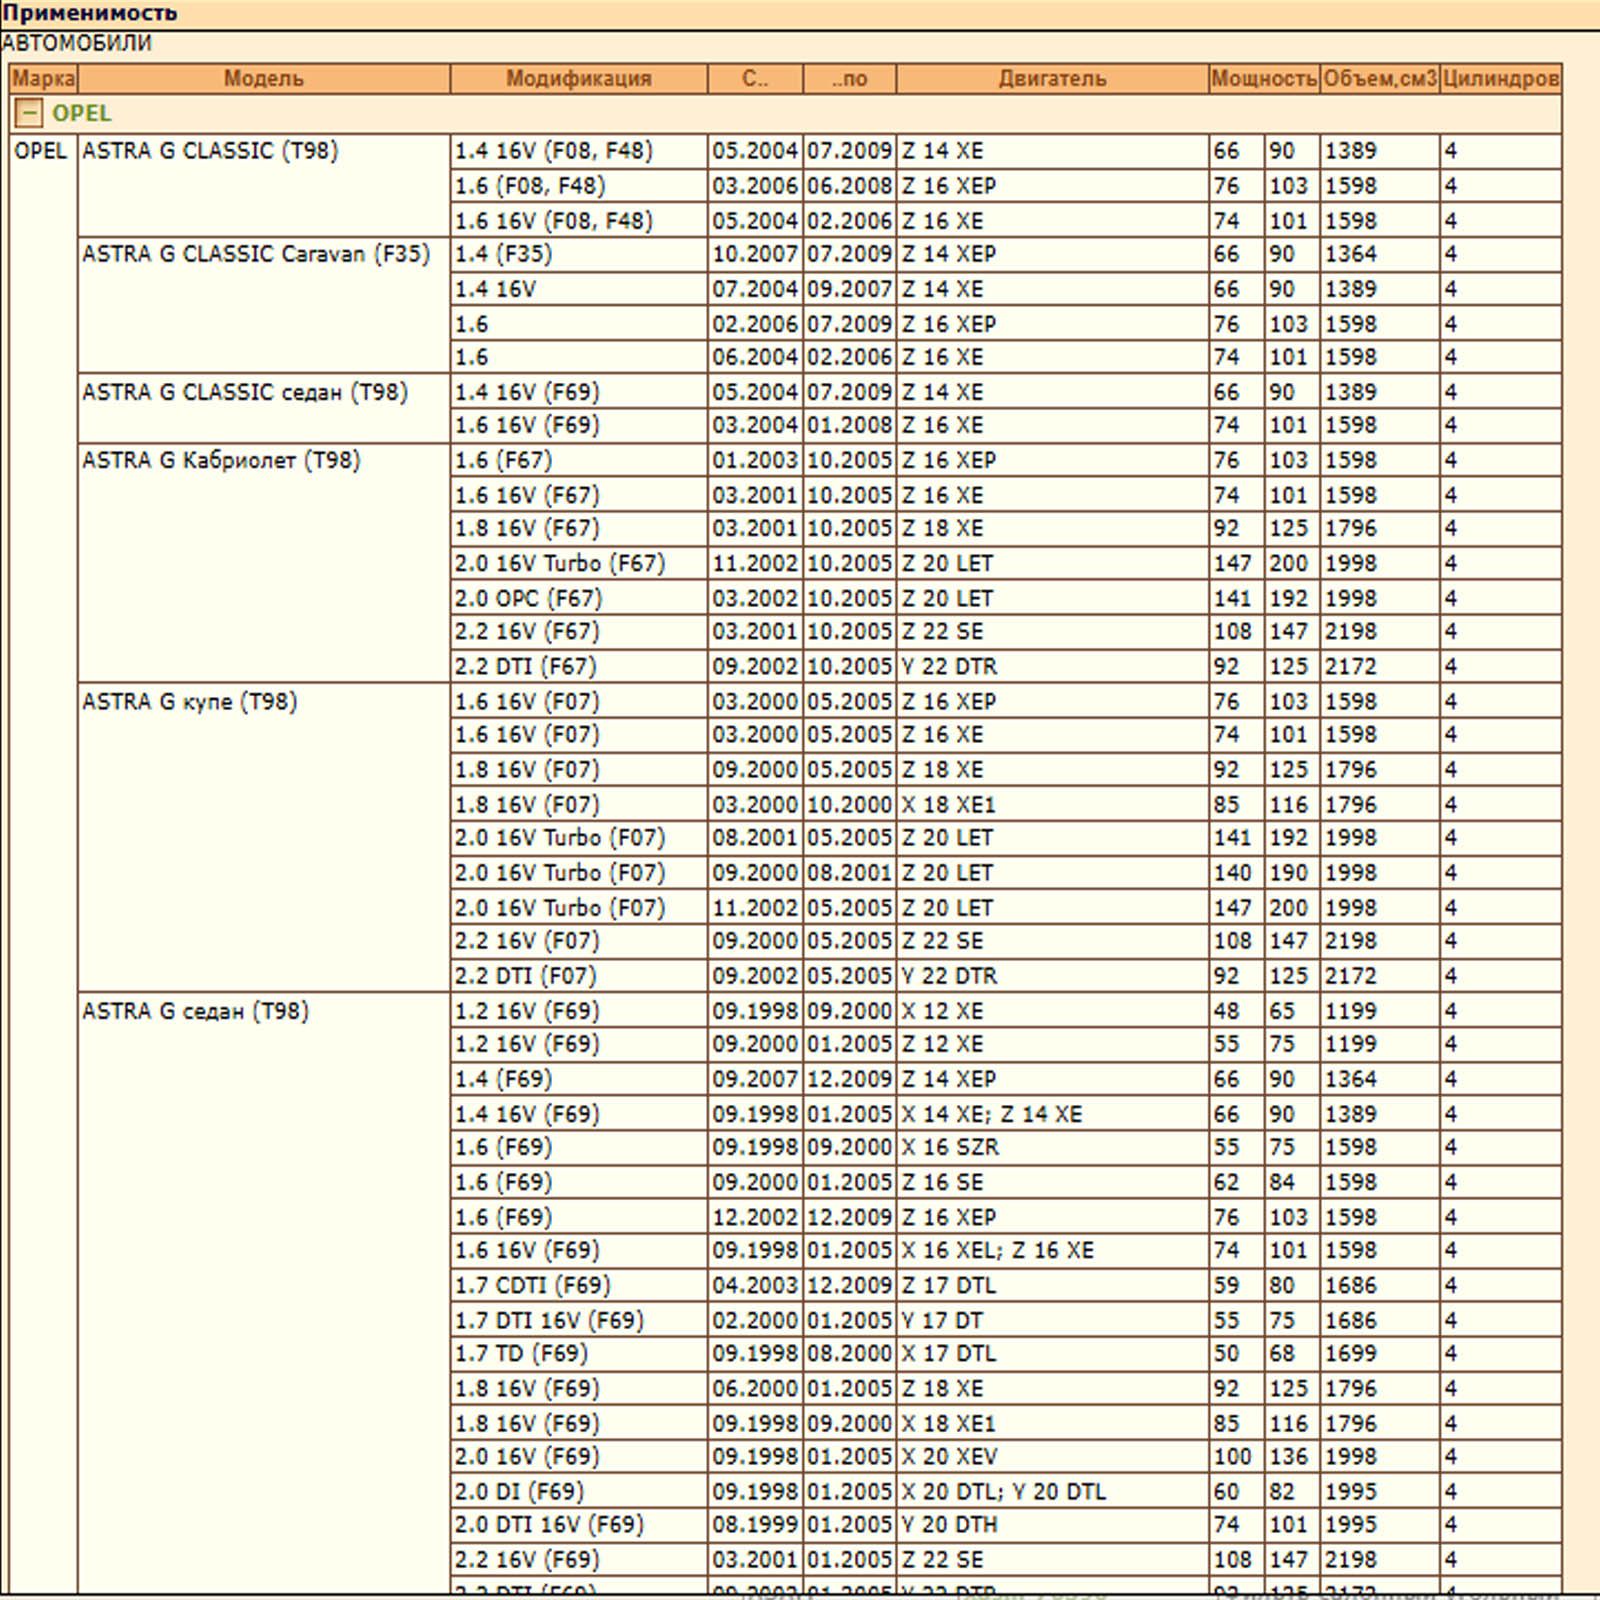Sort by the Марка column header
This screenshot has width=1600, height=1600.
(x=43, y=78)
